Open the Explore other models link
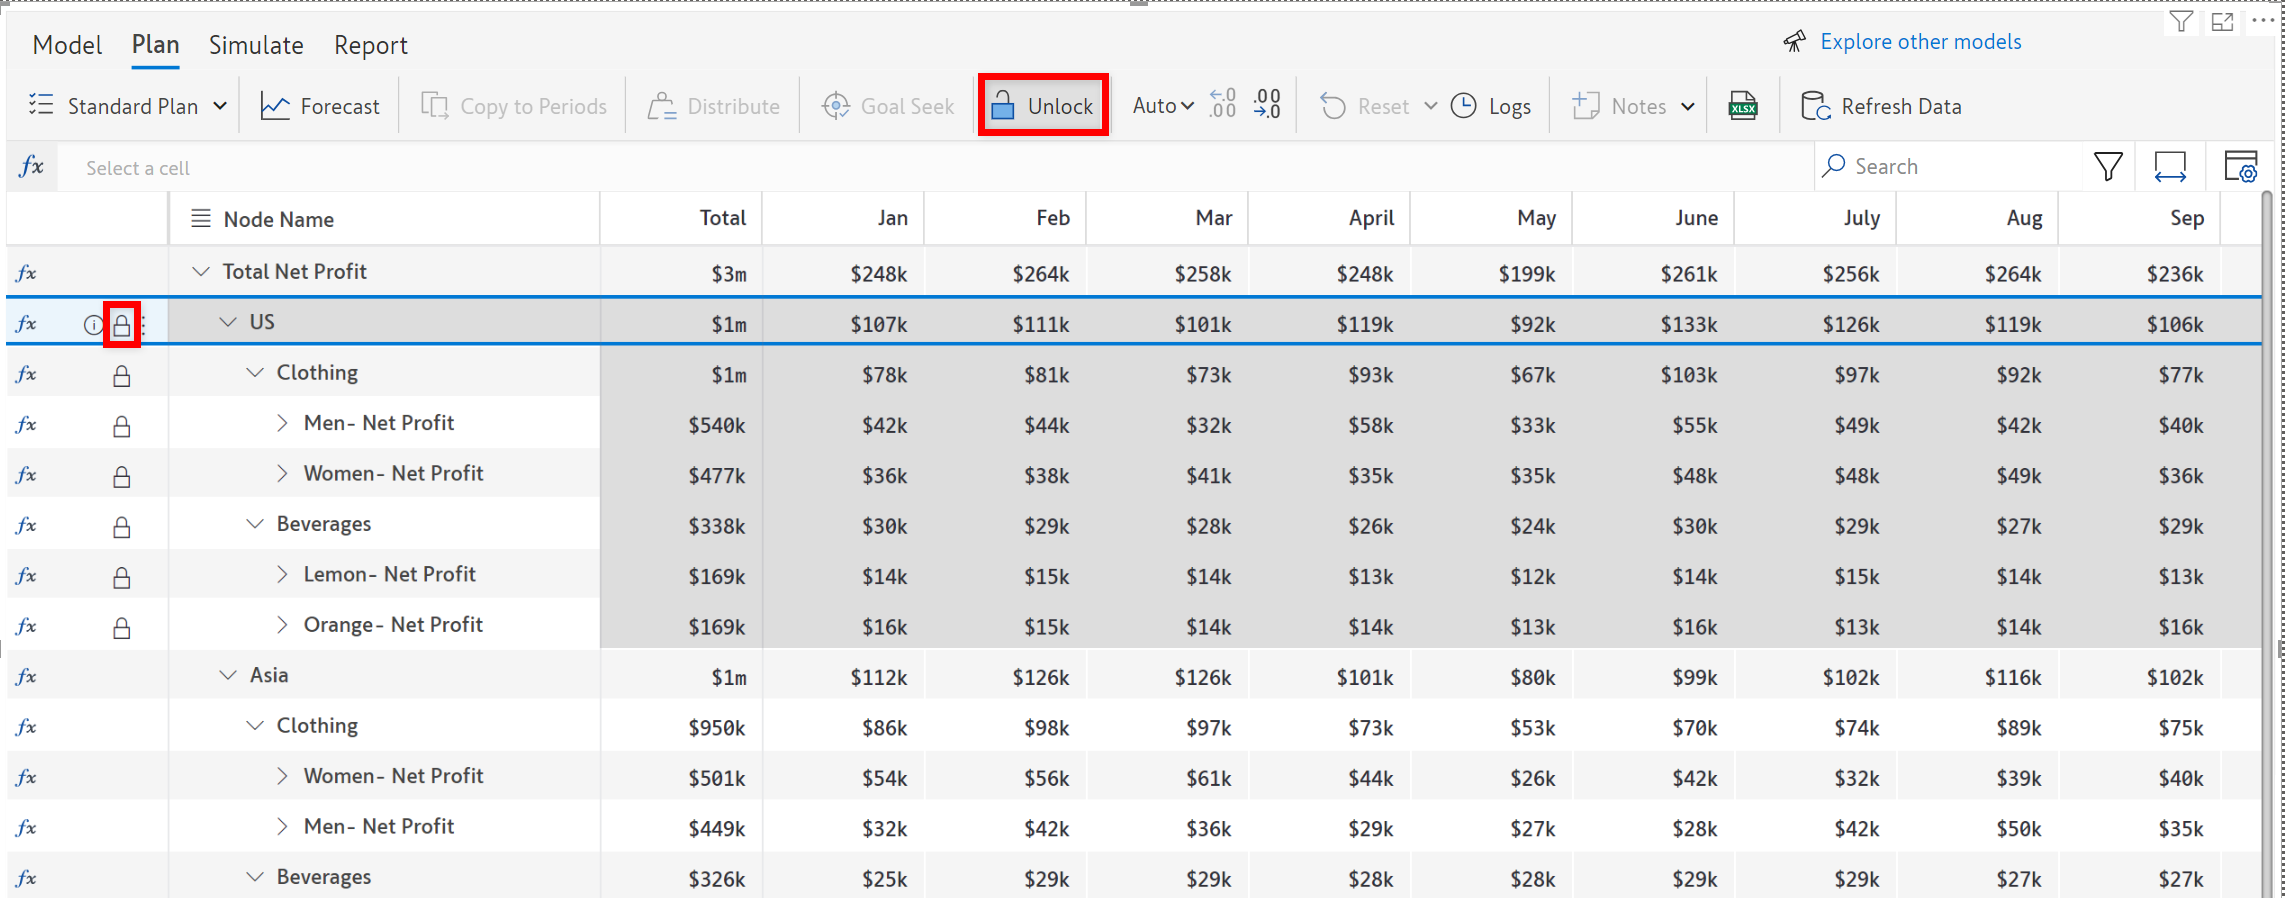The width and height of the screenshot is (2285, 898). (x=1919, y=42)
